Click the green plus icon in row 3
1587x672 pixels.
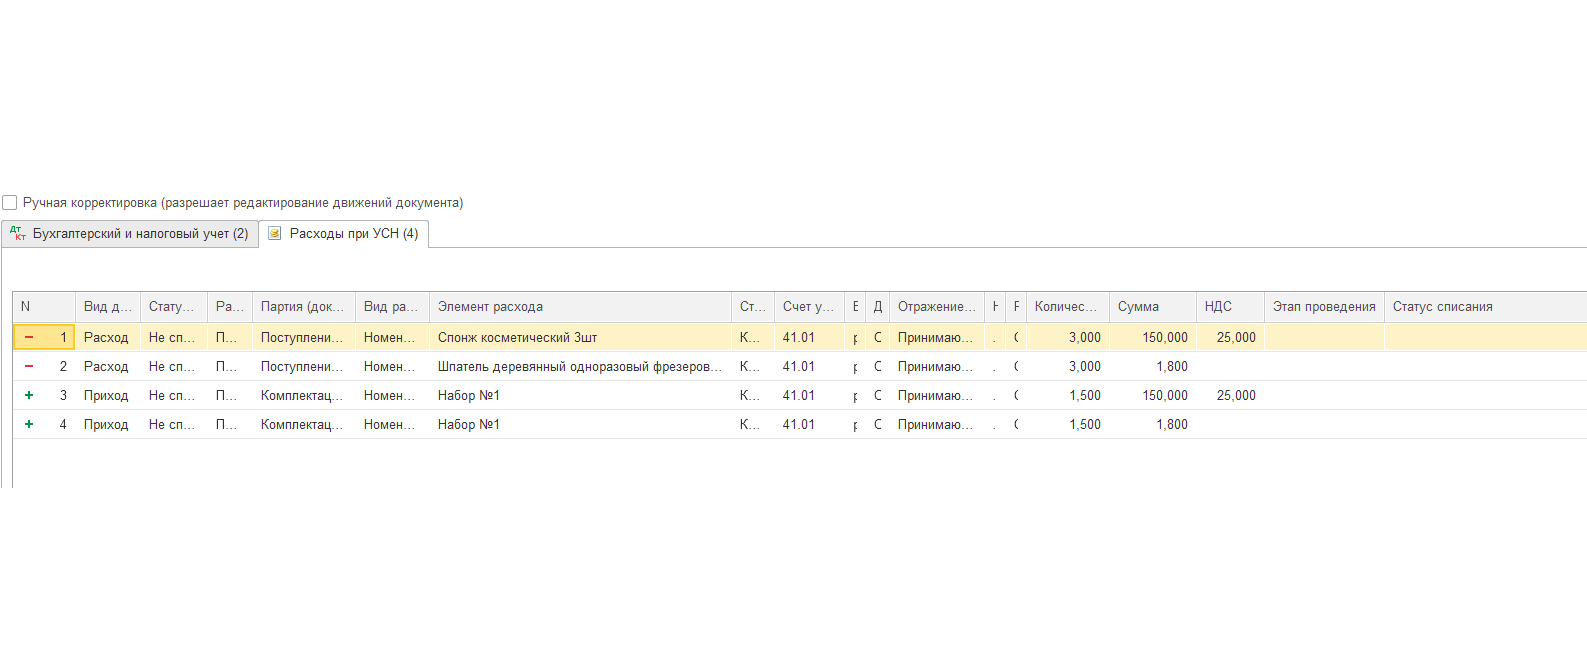click(x=29, y=396)
